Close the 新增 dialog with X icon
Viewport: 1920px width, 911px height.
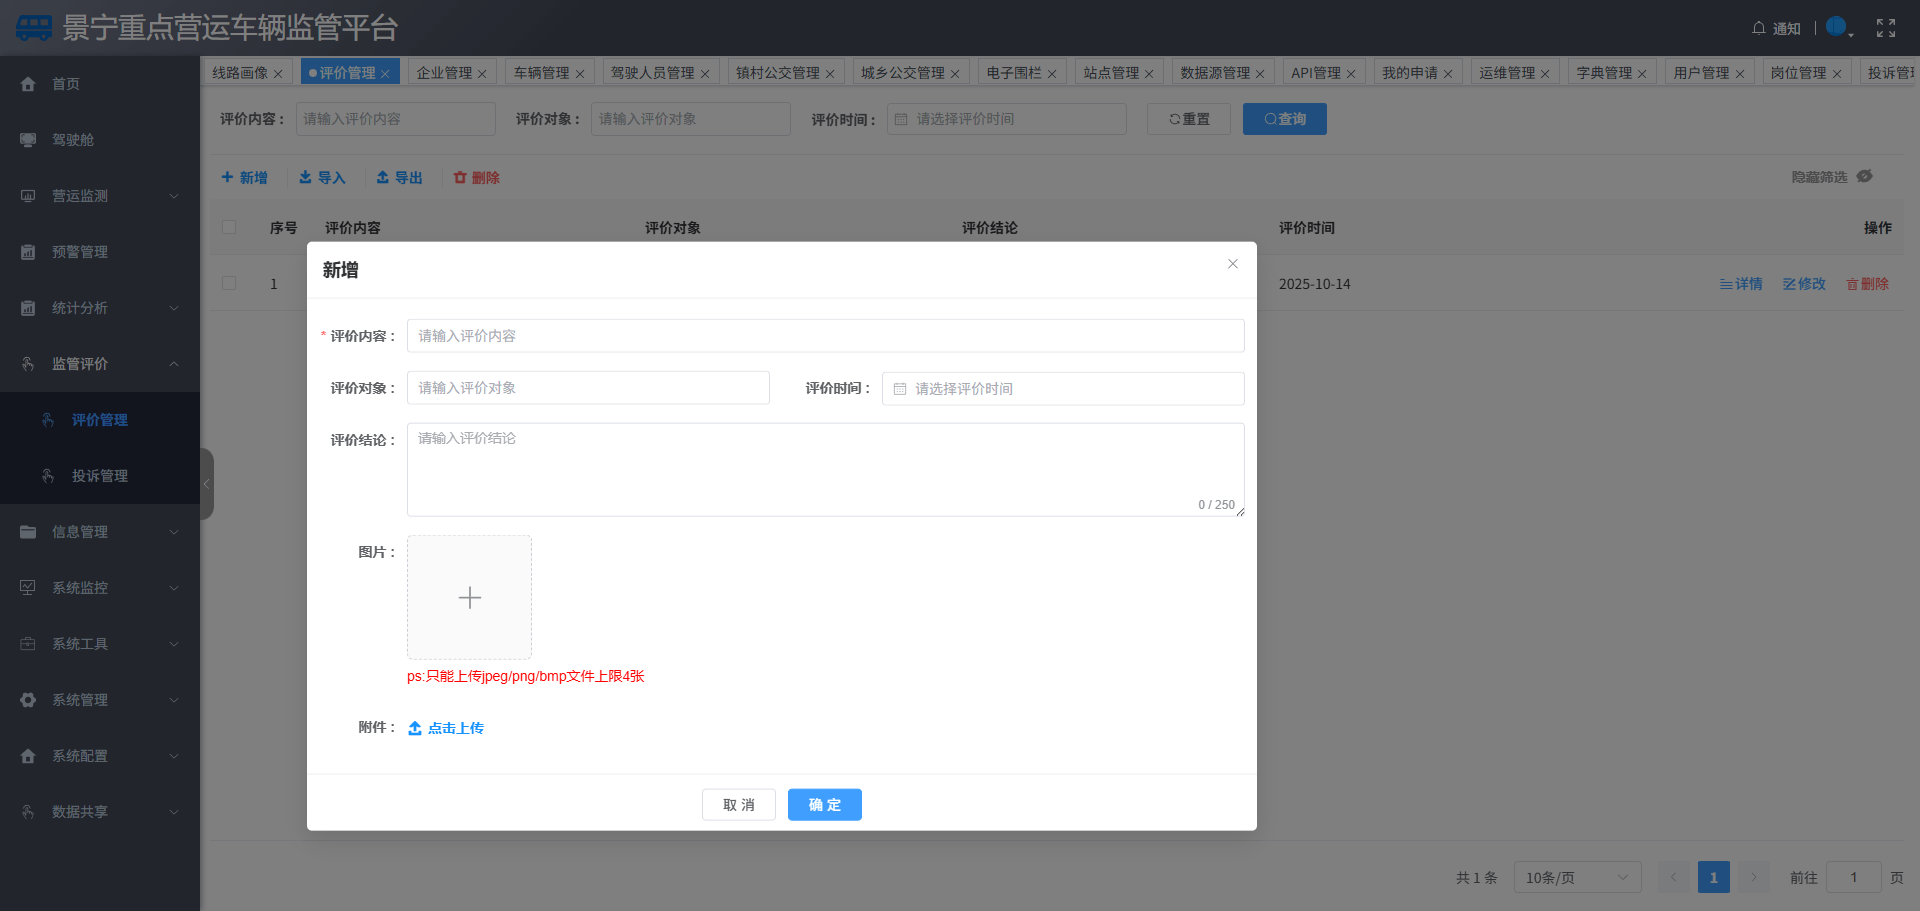click(1233, 264)
